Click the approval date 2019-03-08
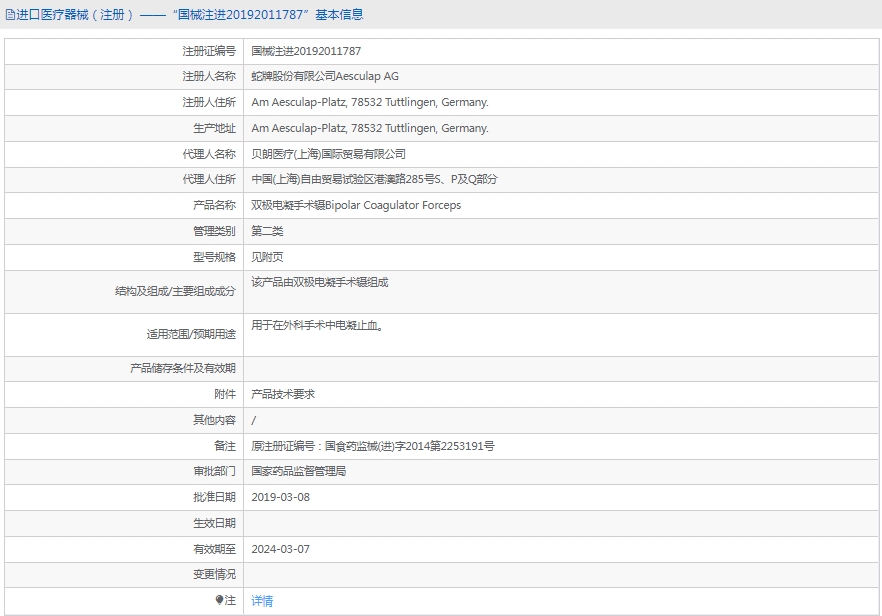Image resolution: width=882 pixels, height=616 pixels. point(281,497)
